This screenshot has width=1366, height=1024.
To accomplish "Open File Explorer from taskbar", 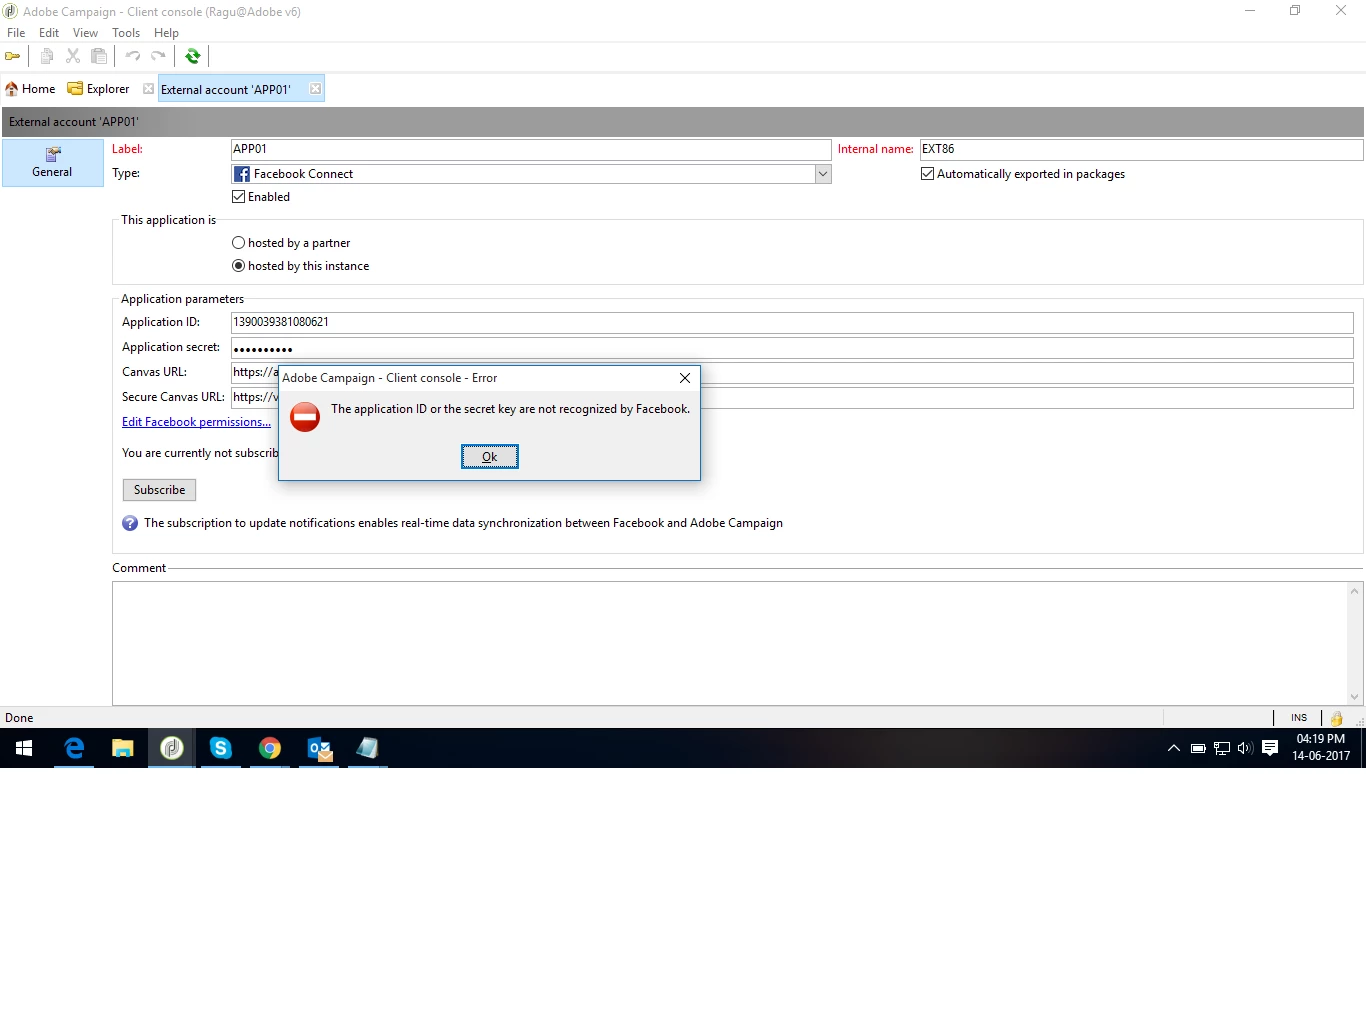I will [x=123, y=748].
